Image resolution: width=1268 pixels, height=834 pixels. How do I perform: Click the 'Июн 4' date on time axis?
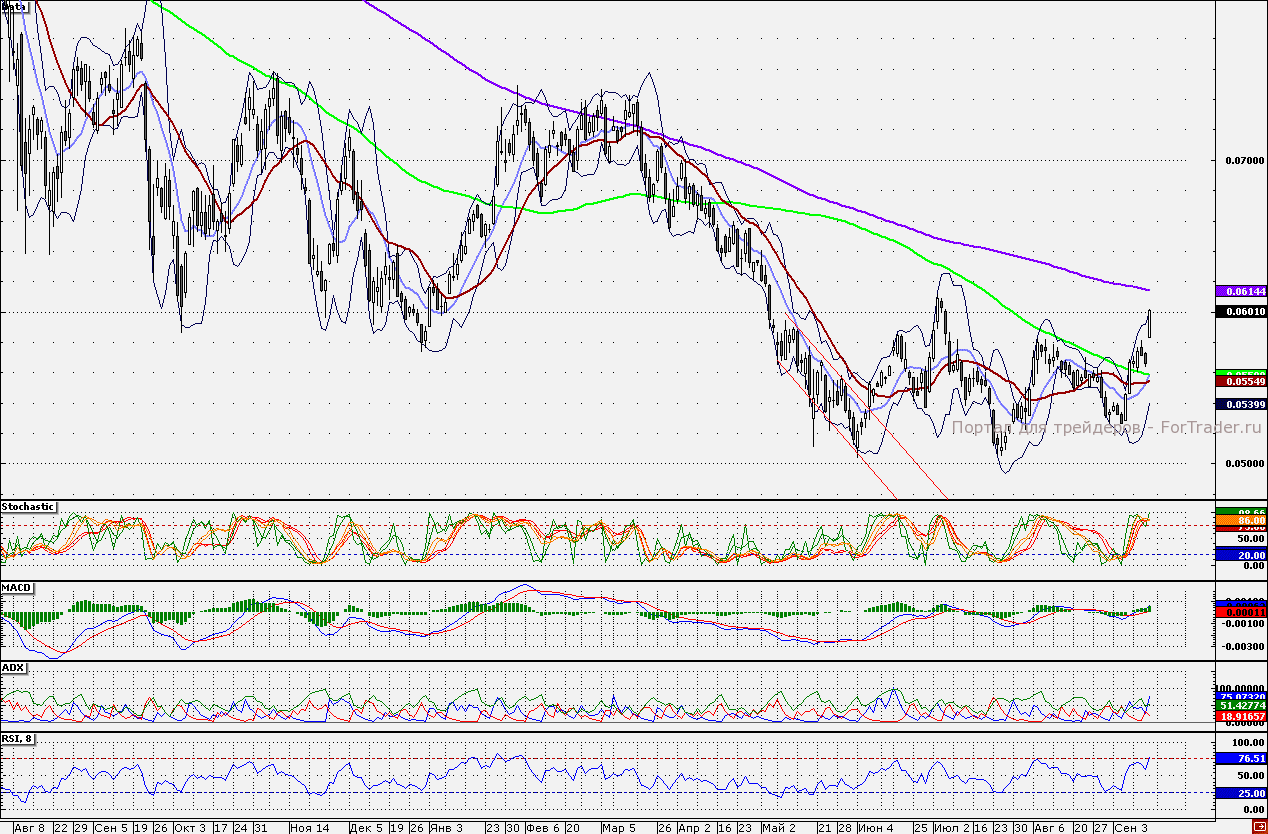tap(876, 828)
